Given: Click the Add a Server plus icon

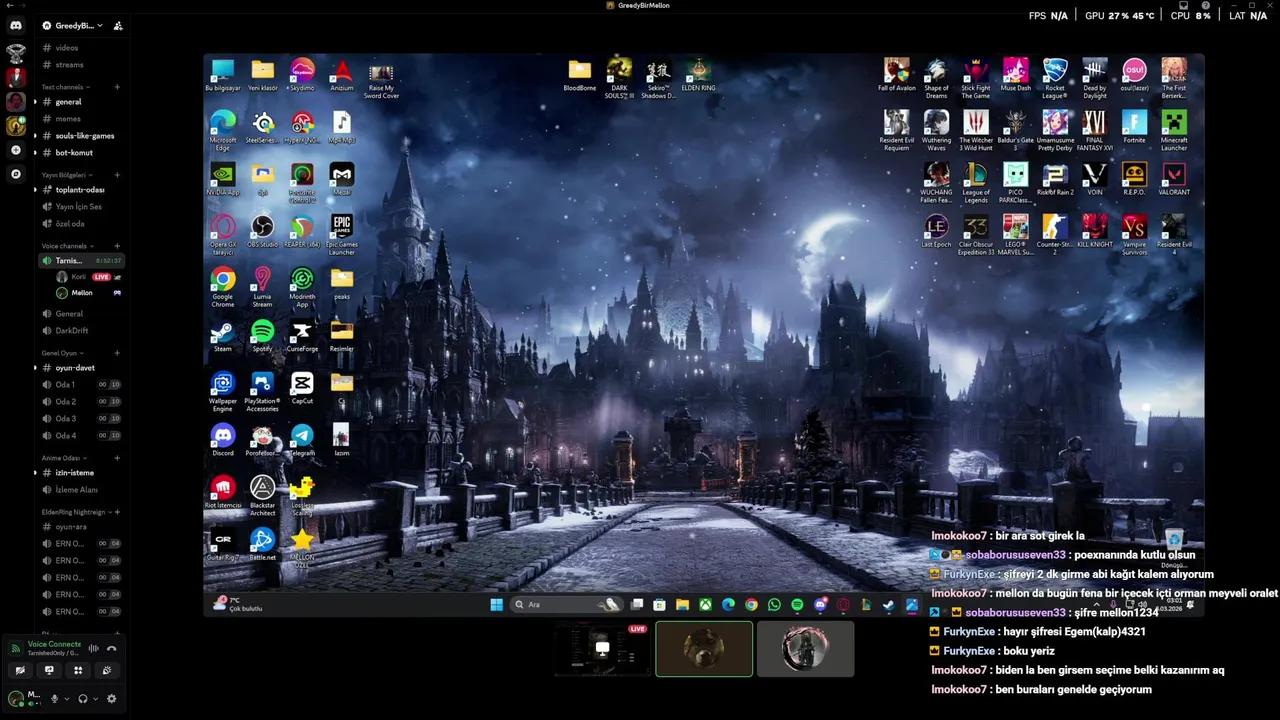Looking at the screenshot, I should (x=15, y=150).
